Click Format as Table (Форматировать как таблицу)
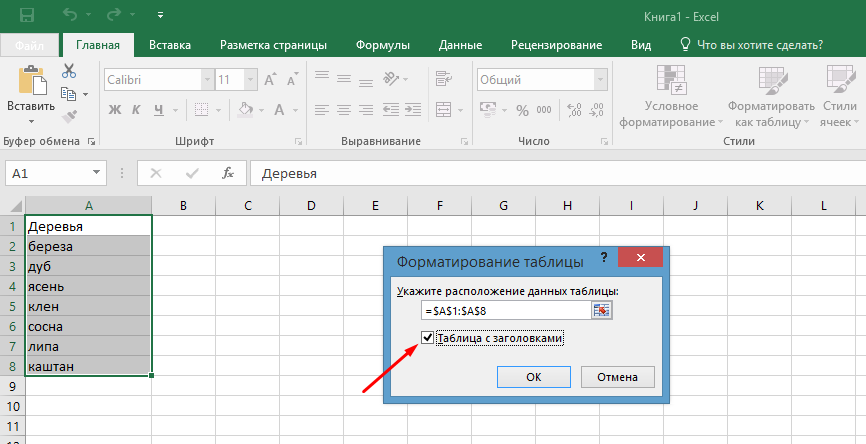866x444 pixels. (770, 96)
